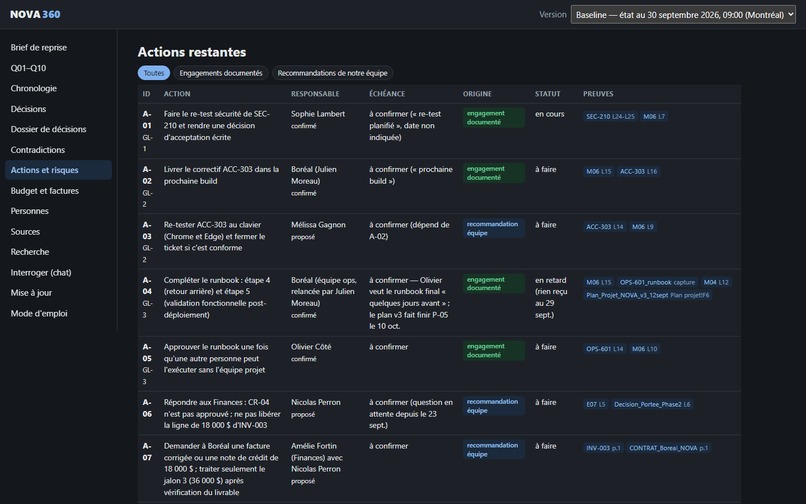Image resolution: width=806 pixels, height=504 pixels.
Task: Click the A-05 row ID
Action: pos(147,353)
